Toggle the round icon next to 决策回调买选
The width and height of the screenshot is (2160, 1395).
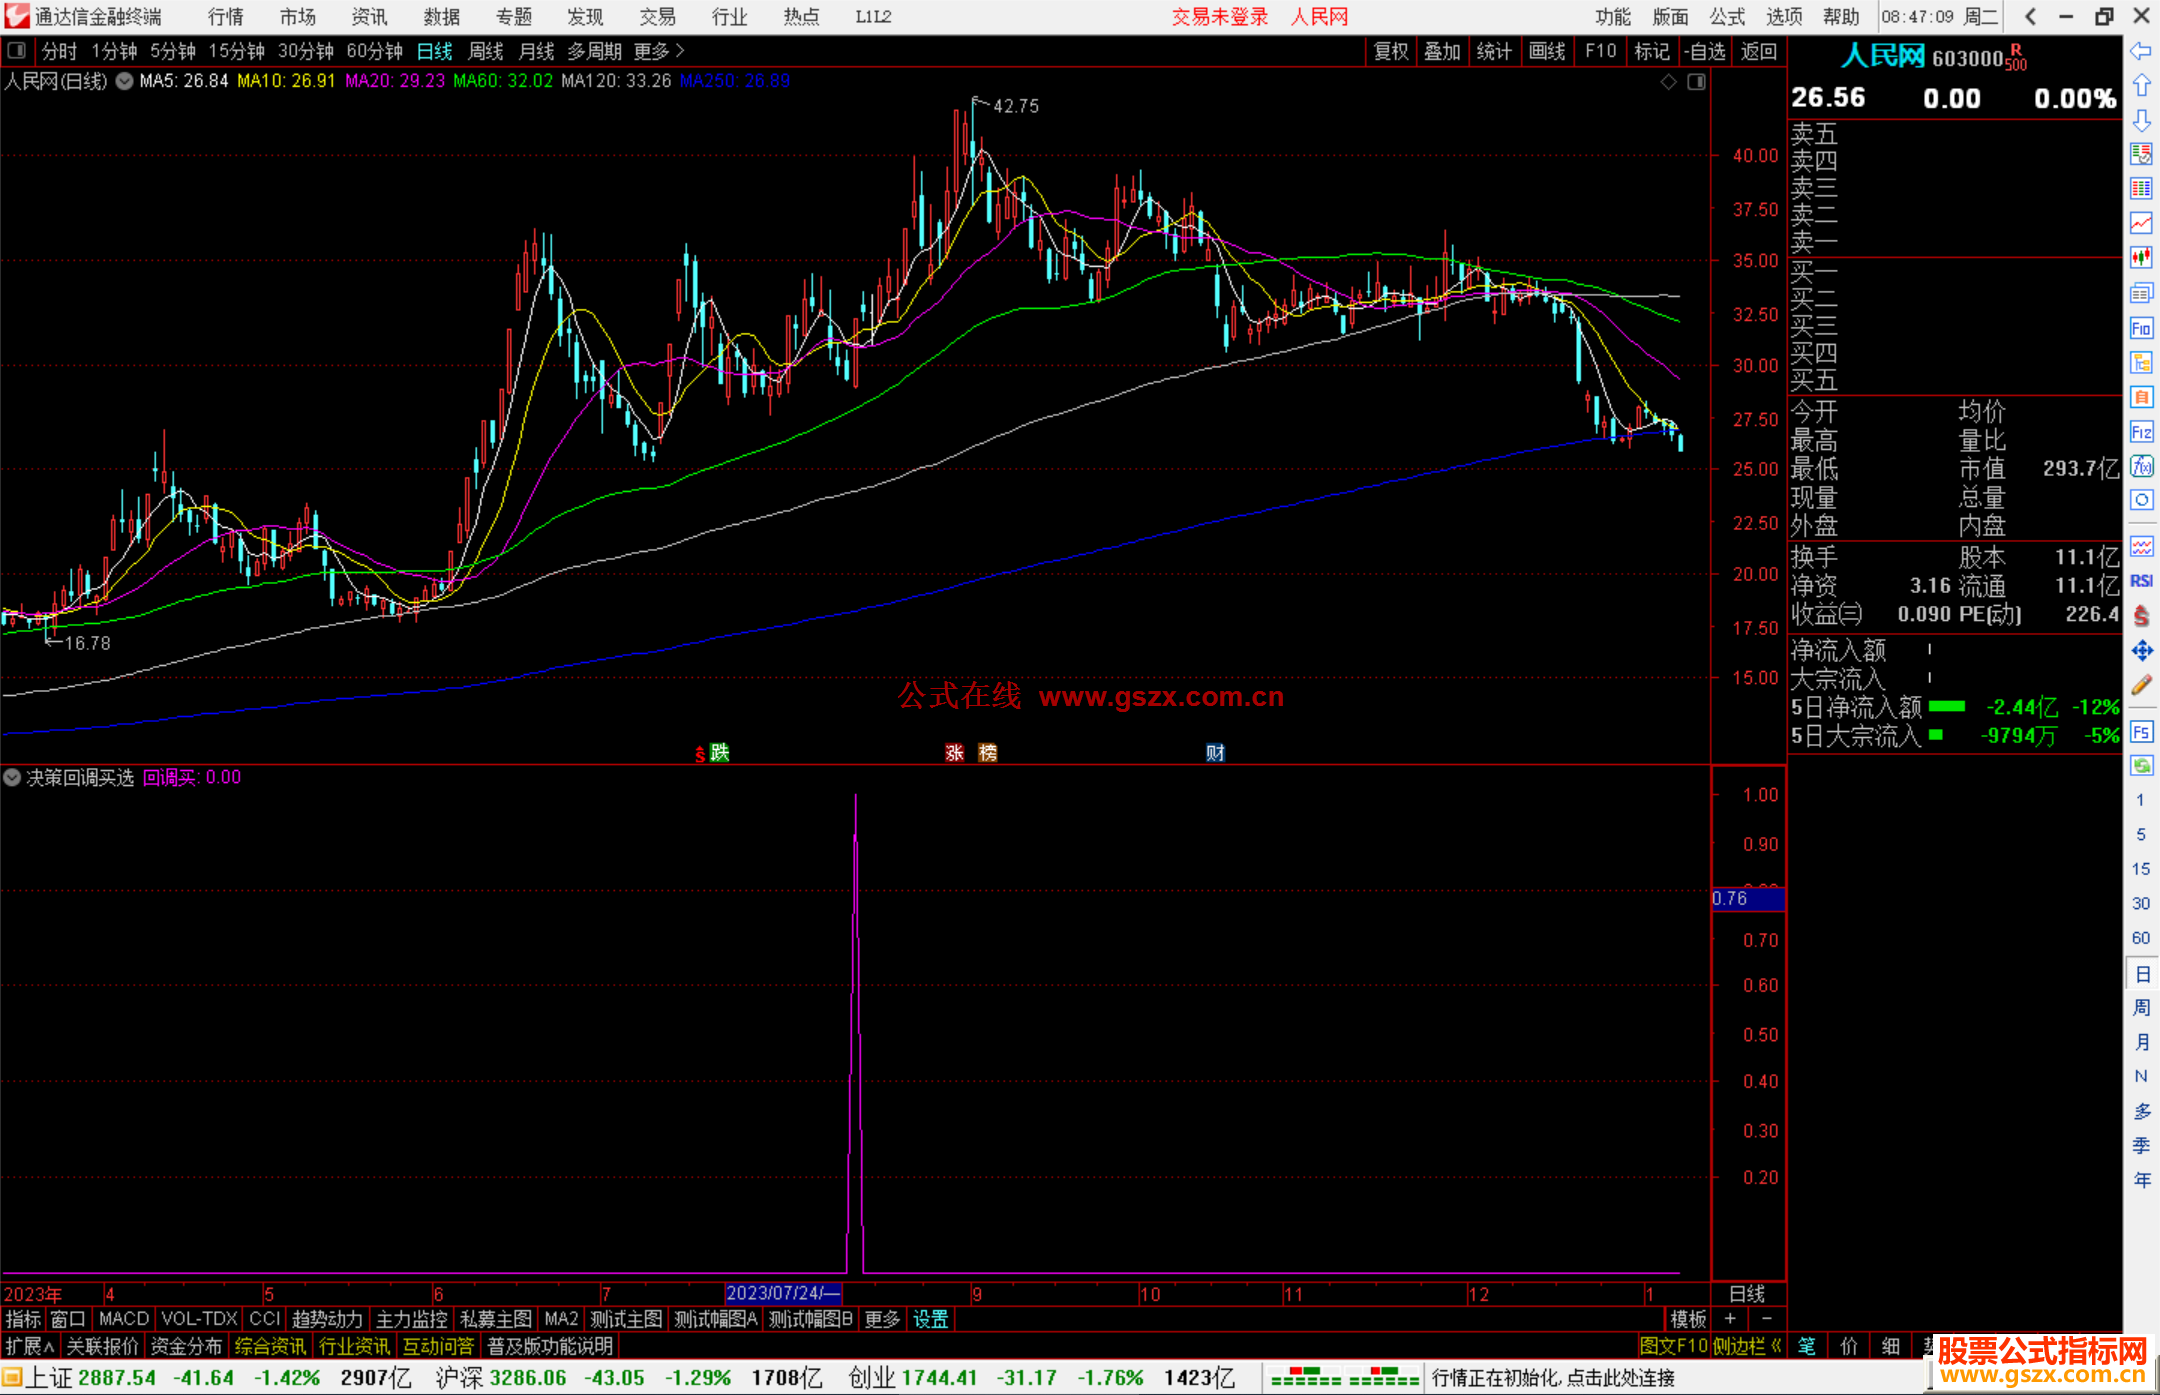tap(12, 777)
